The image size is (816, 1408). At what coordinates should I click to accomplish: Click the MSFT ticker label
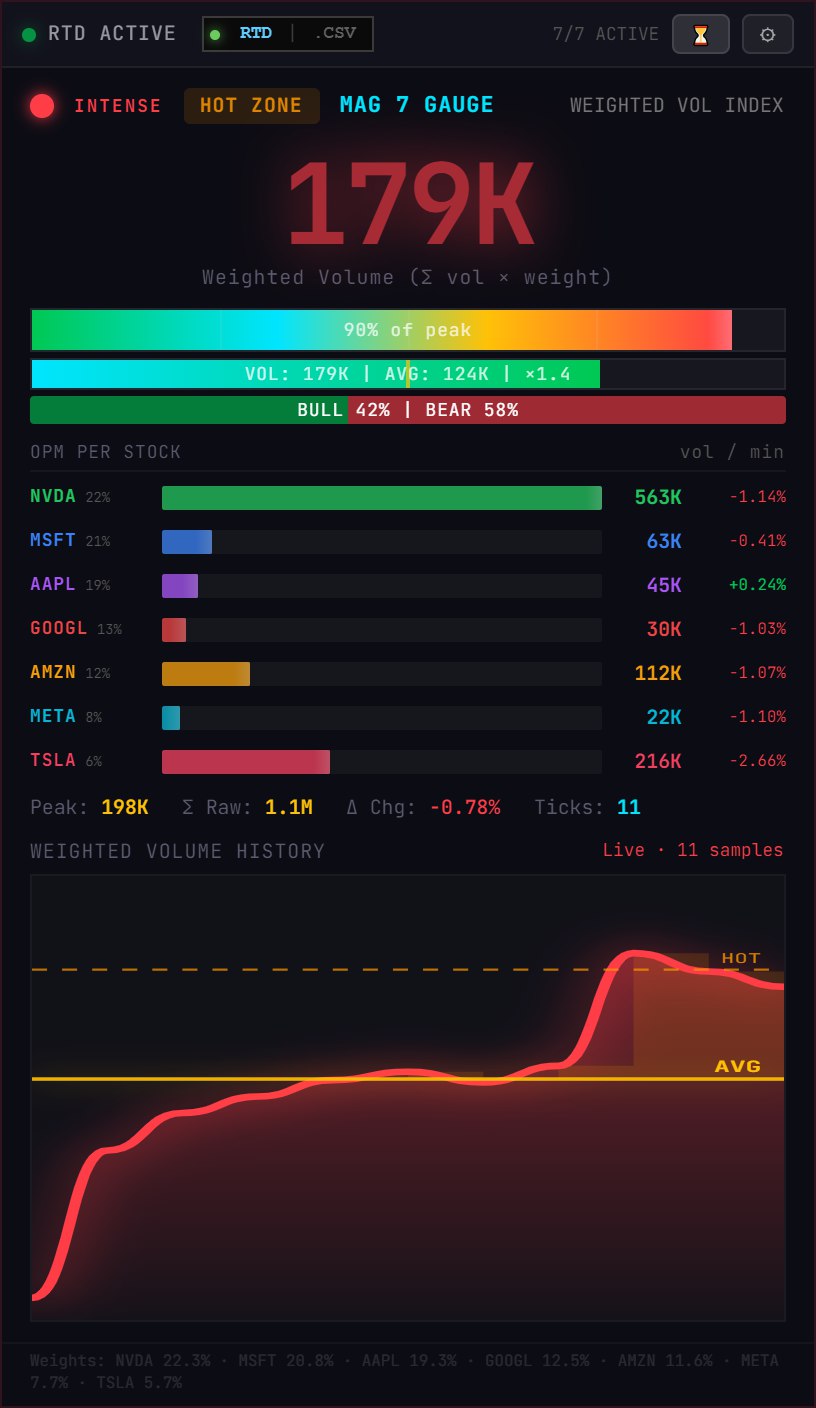pos(53,541)
